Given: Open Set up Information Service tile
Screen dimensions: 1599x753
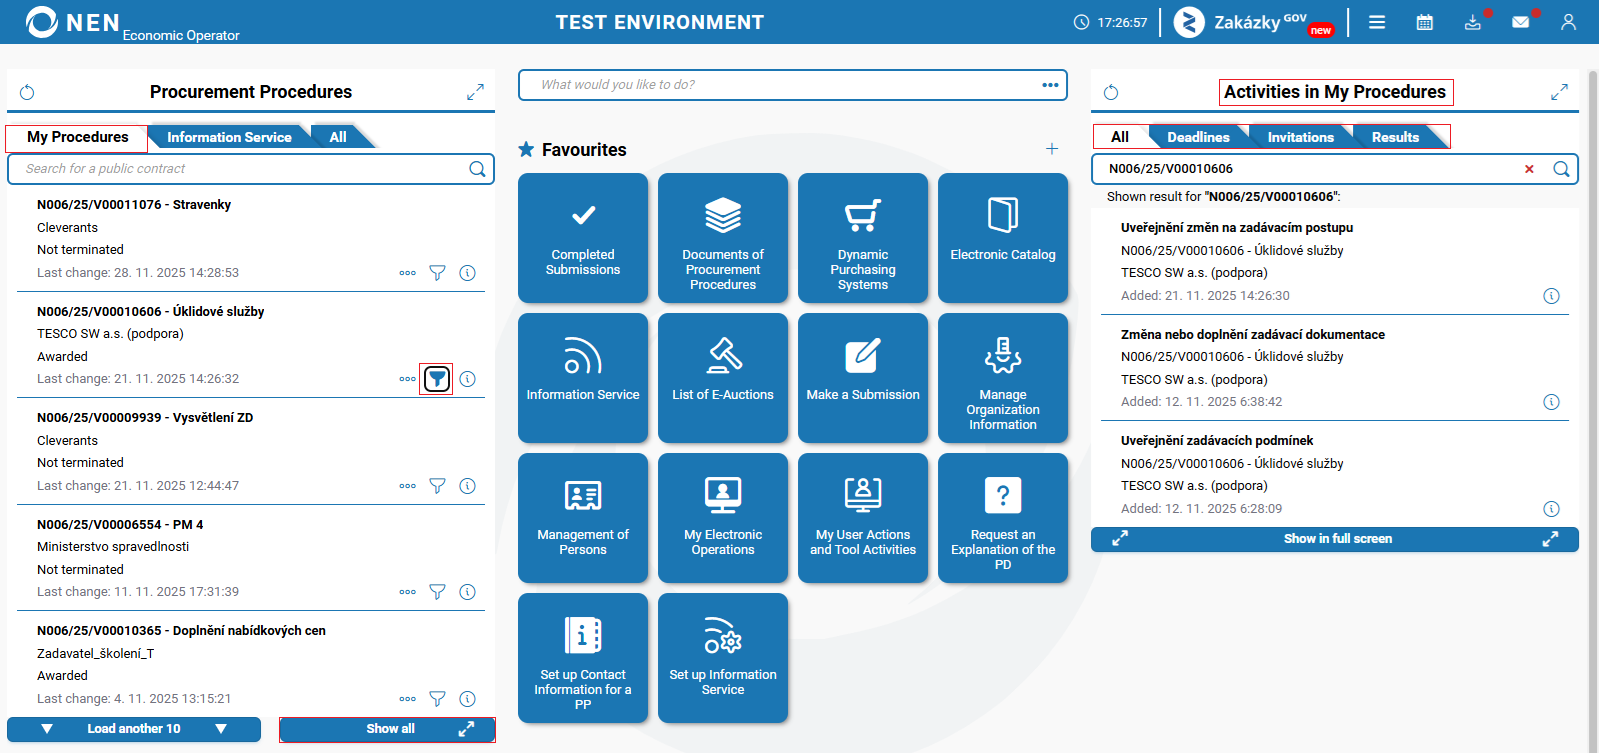Looking at the screenshot, I should tap(723, 658).
